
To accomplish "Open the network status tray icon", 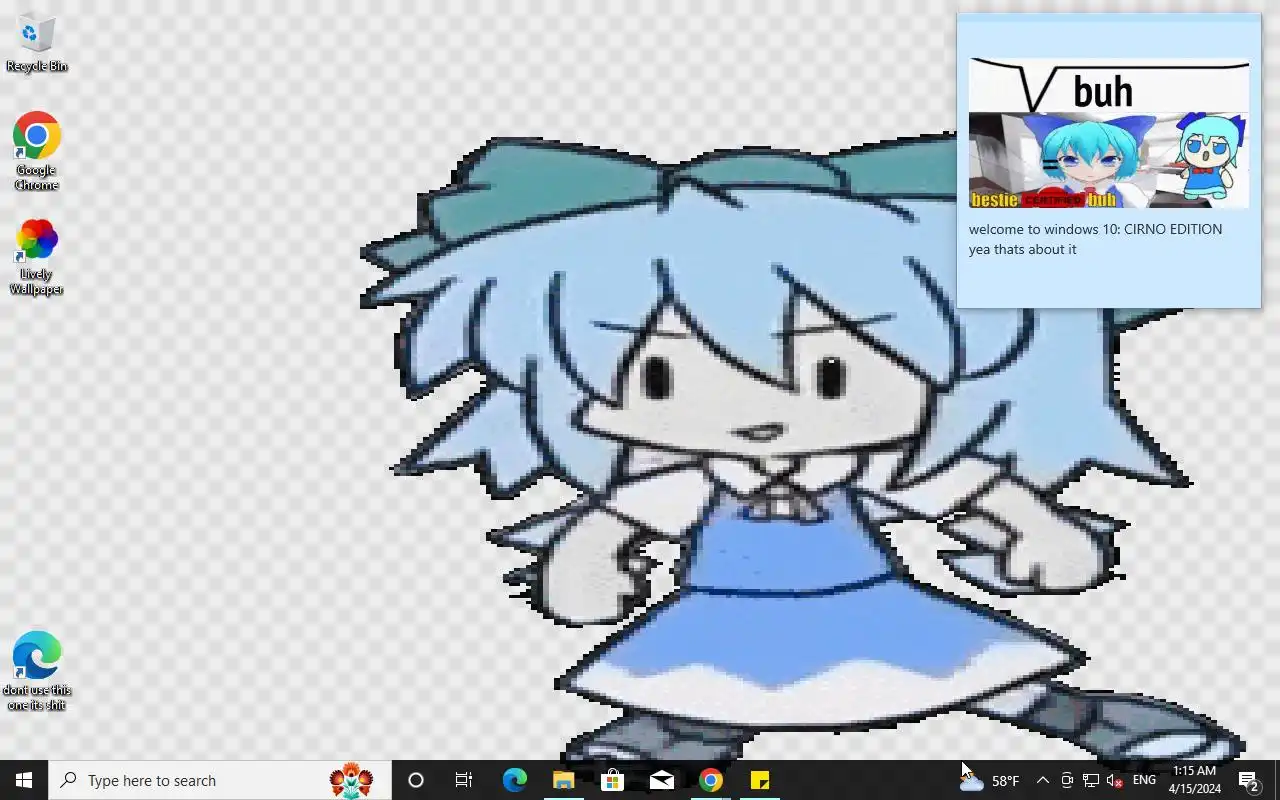I will 1091,780.
